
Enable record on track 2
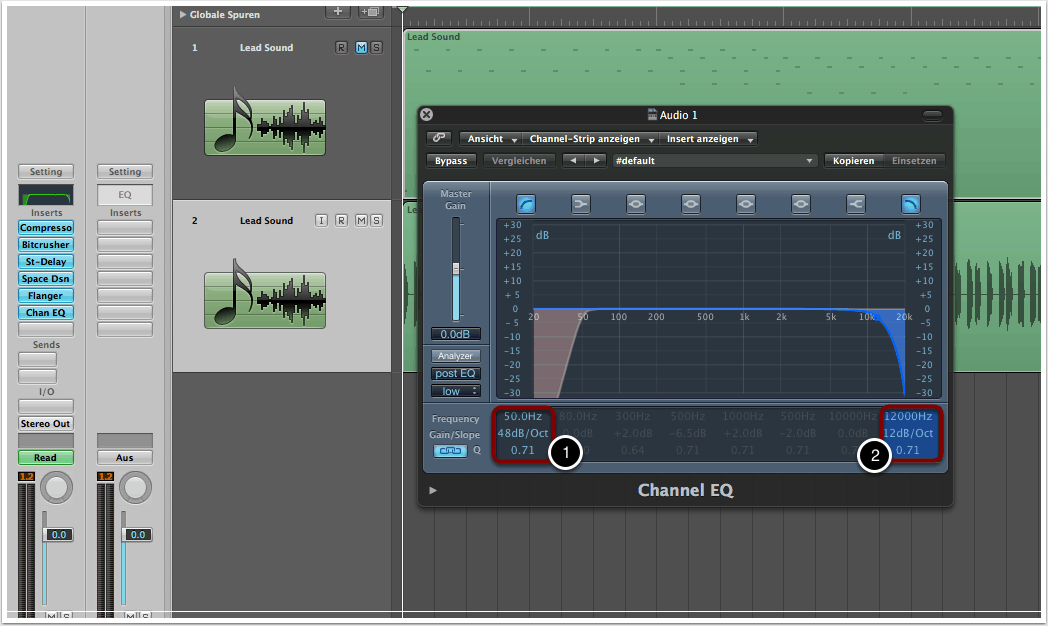pos(341,221)
